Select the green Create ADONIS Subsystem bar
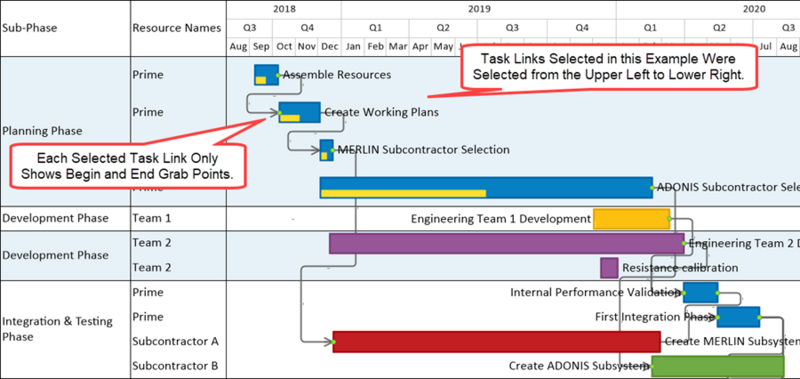Viewport: 800px width, 379px height. (x=718, y=366)
